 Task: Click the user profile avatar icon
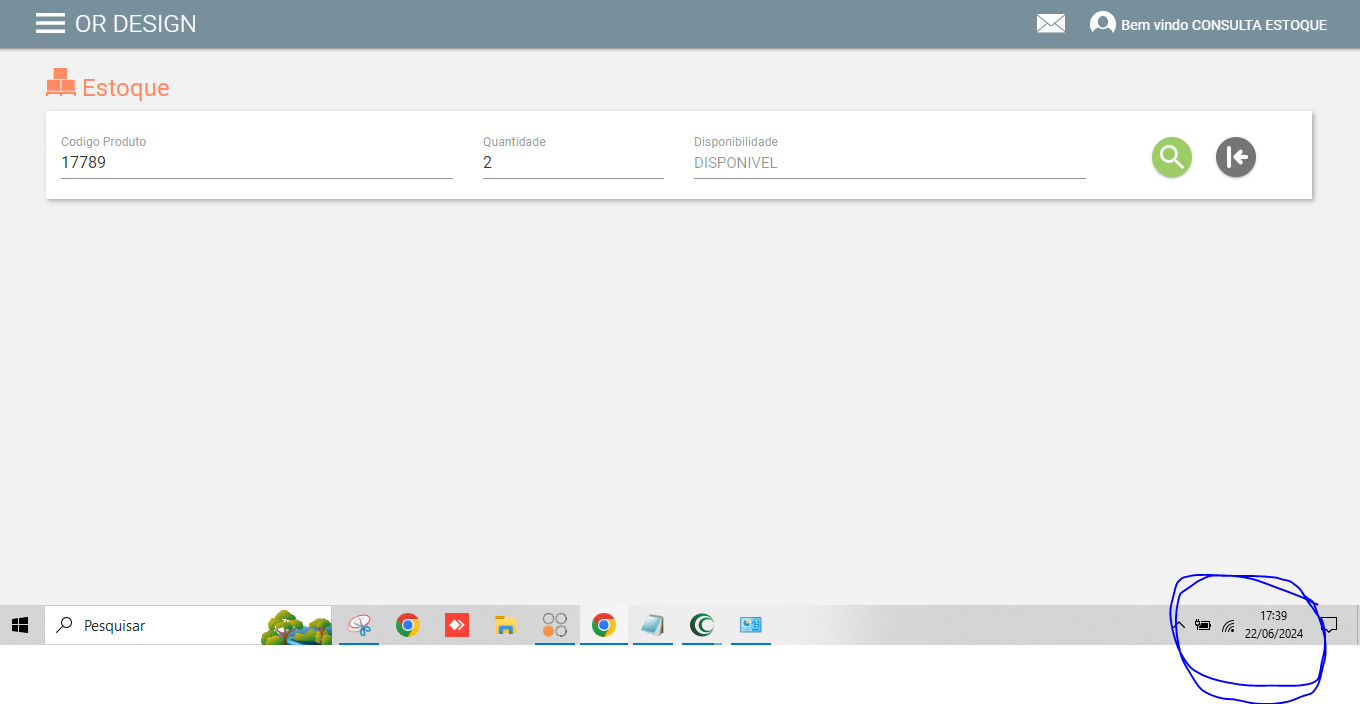tap(1102, 24)
